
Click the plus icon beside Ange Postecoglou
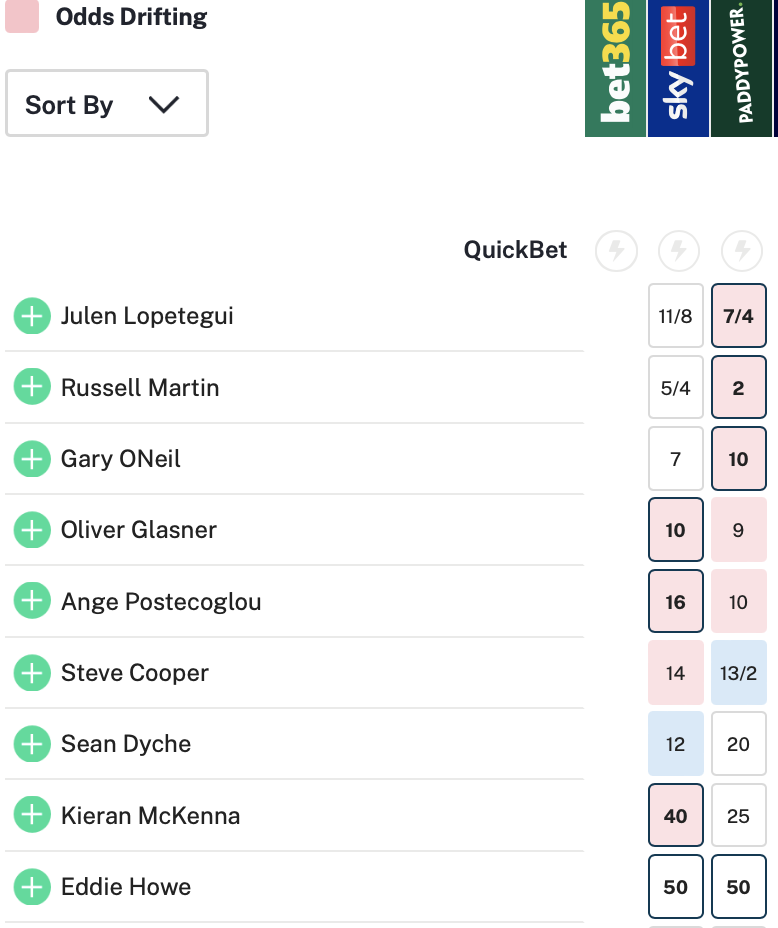click(x=32, y=601)
